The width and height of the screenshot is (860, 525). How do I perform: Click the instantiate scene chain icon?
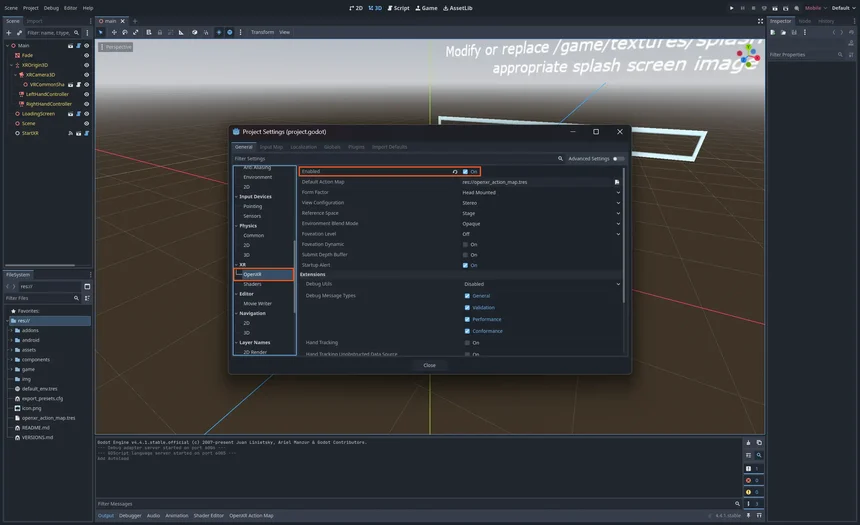point(19,33)
